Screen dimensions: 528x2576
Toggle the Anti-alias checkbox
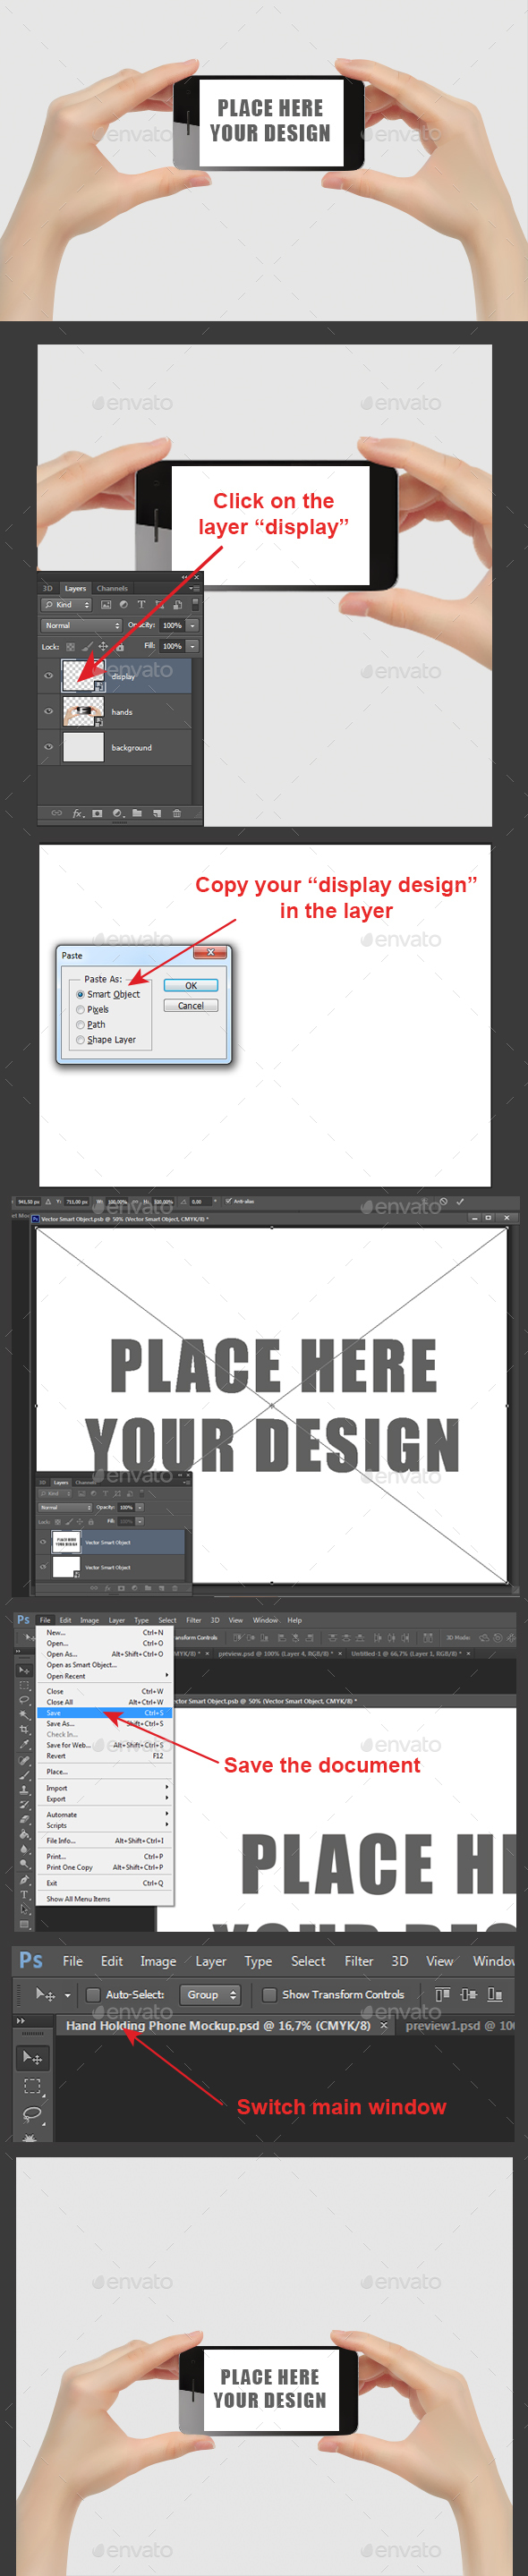point(229,1201)
